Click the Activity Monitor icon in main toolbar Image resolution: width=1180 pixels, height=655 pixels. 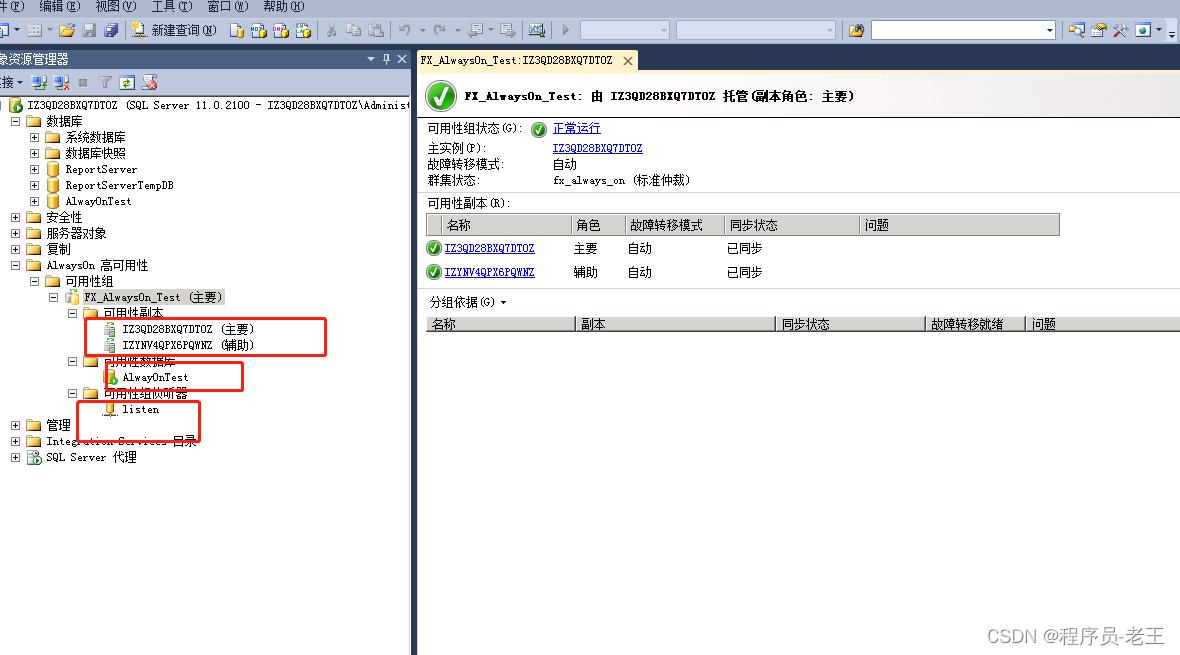(537, 30)
